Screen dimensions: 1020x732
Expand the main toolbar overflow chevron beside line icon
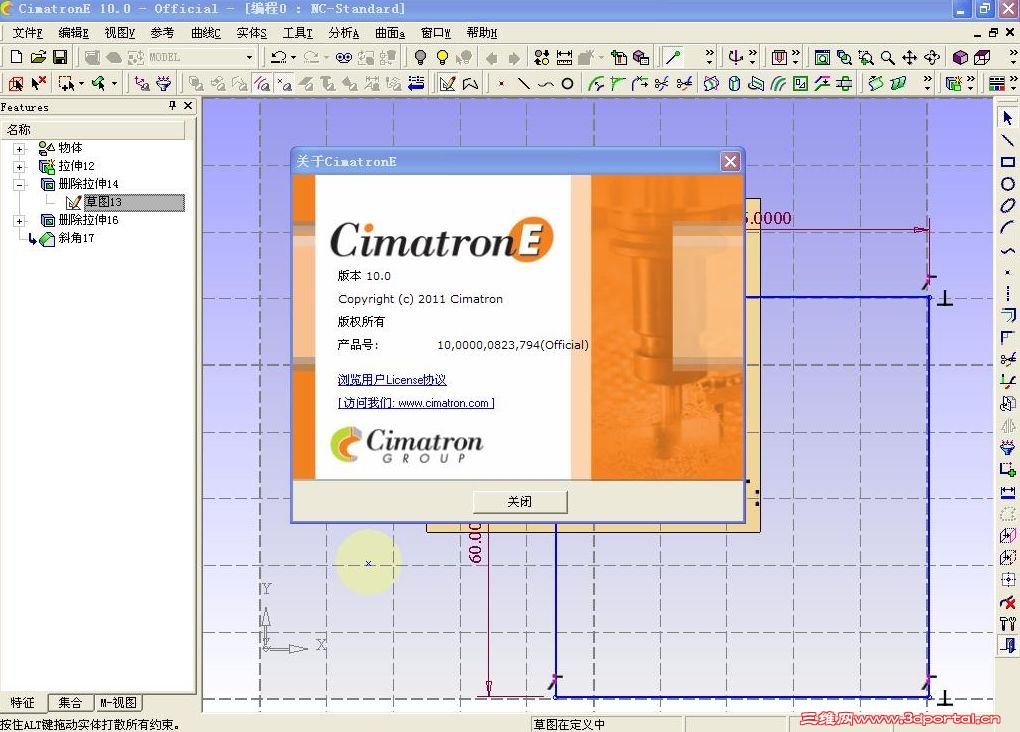tap(710, 57)
